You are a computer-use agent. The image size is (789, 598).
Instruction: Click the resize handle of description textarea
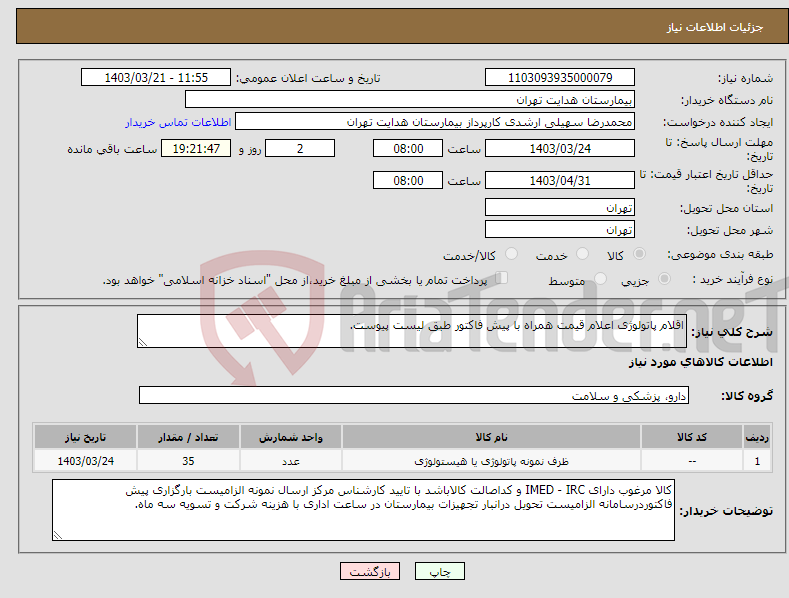(142, 342)
